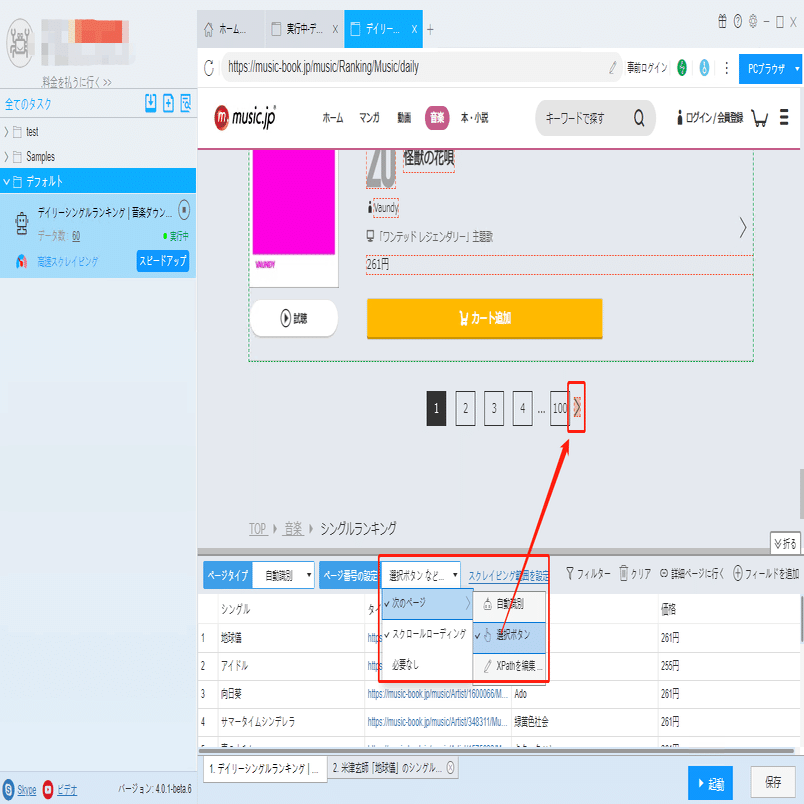Switch to the 実行中 tab

coord(304,29)
